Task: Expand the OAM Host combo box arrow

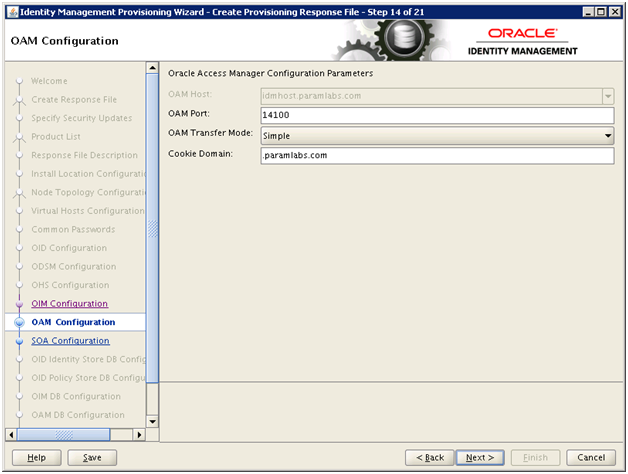Action: pyautogui.click(x=608, y=96)
